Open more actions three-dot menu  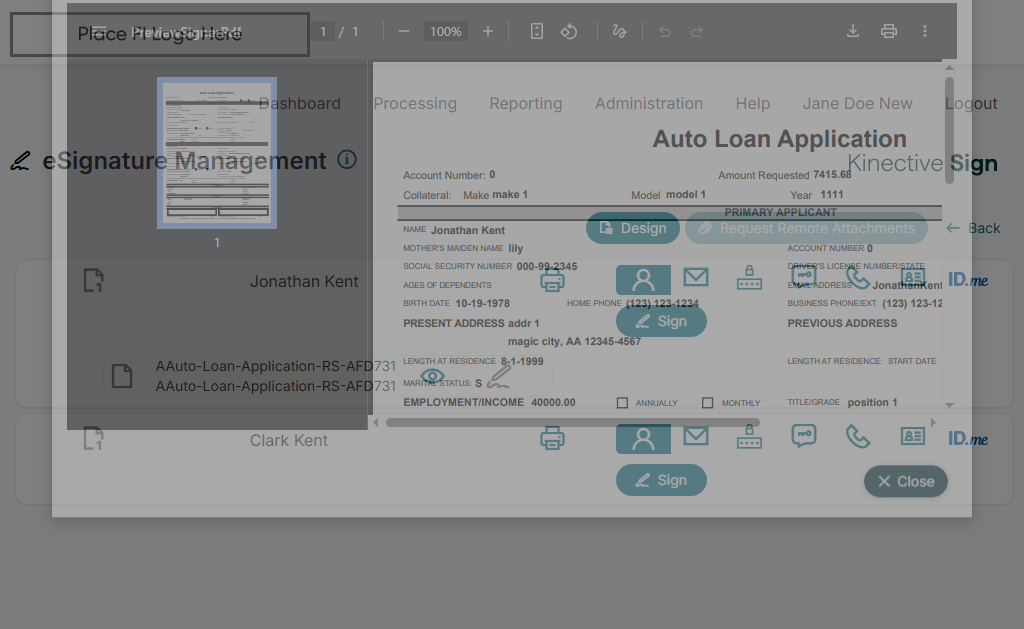tap(925, 31)
